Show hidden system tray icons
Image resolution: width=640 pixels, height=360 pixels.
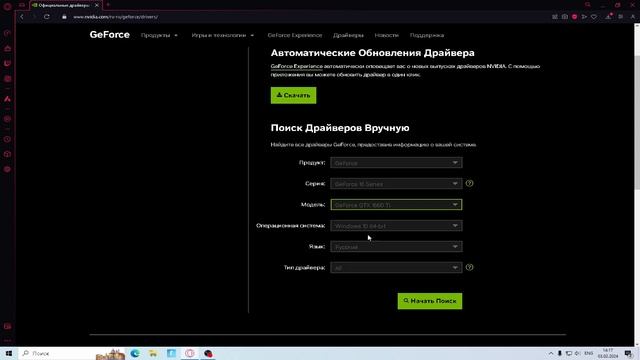click(x=551, y=353)
